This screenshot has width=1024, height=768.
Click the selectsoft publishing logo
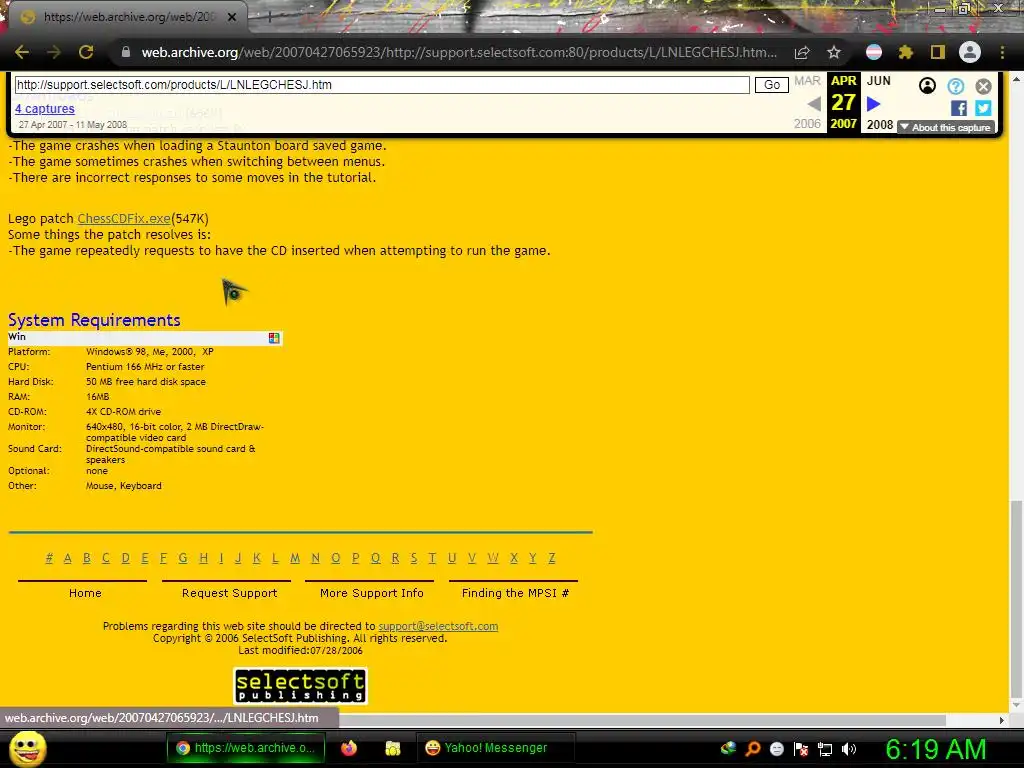(300, 686)
